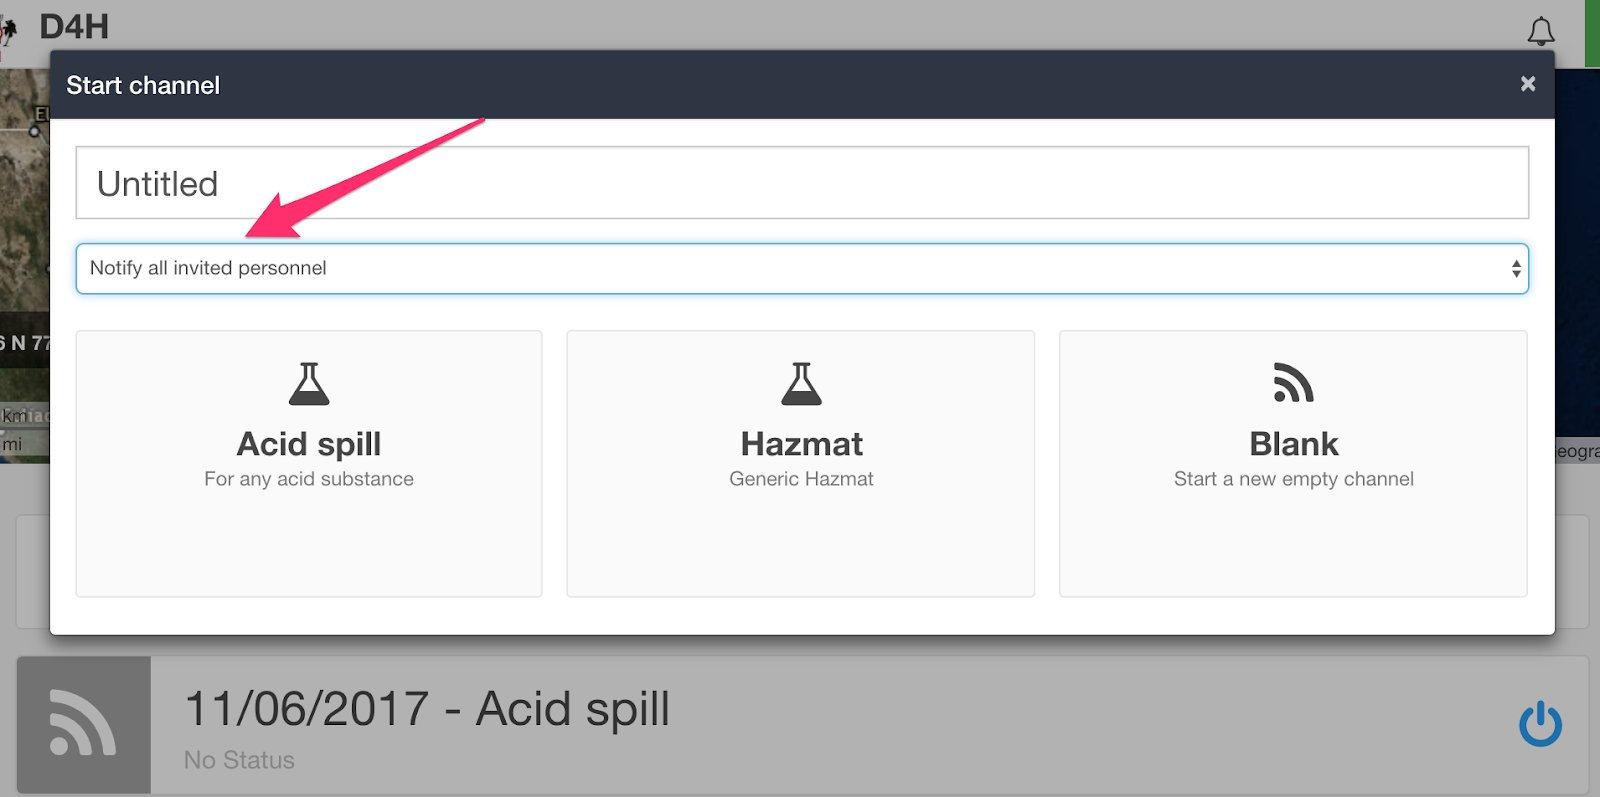
Task: Click the No Status label
Action: click(239, 760)
